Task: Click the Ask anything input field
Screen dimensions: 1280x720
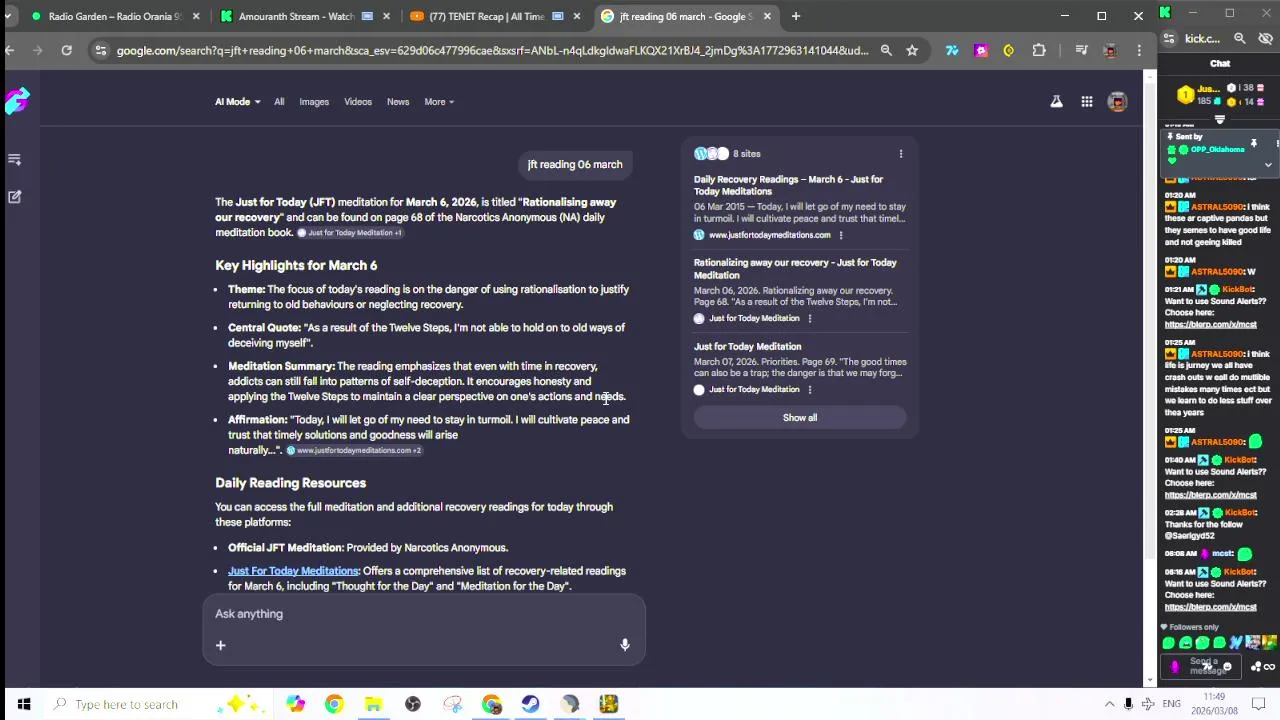Action: pyautogui.click(x=424, y=614)
